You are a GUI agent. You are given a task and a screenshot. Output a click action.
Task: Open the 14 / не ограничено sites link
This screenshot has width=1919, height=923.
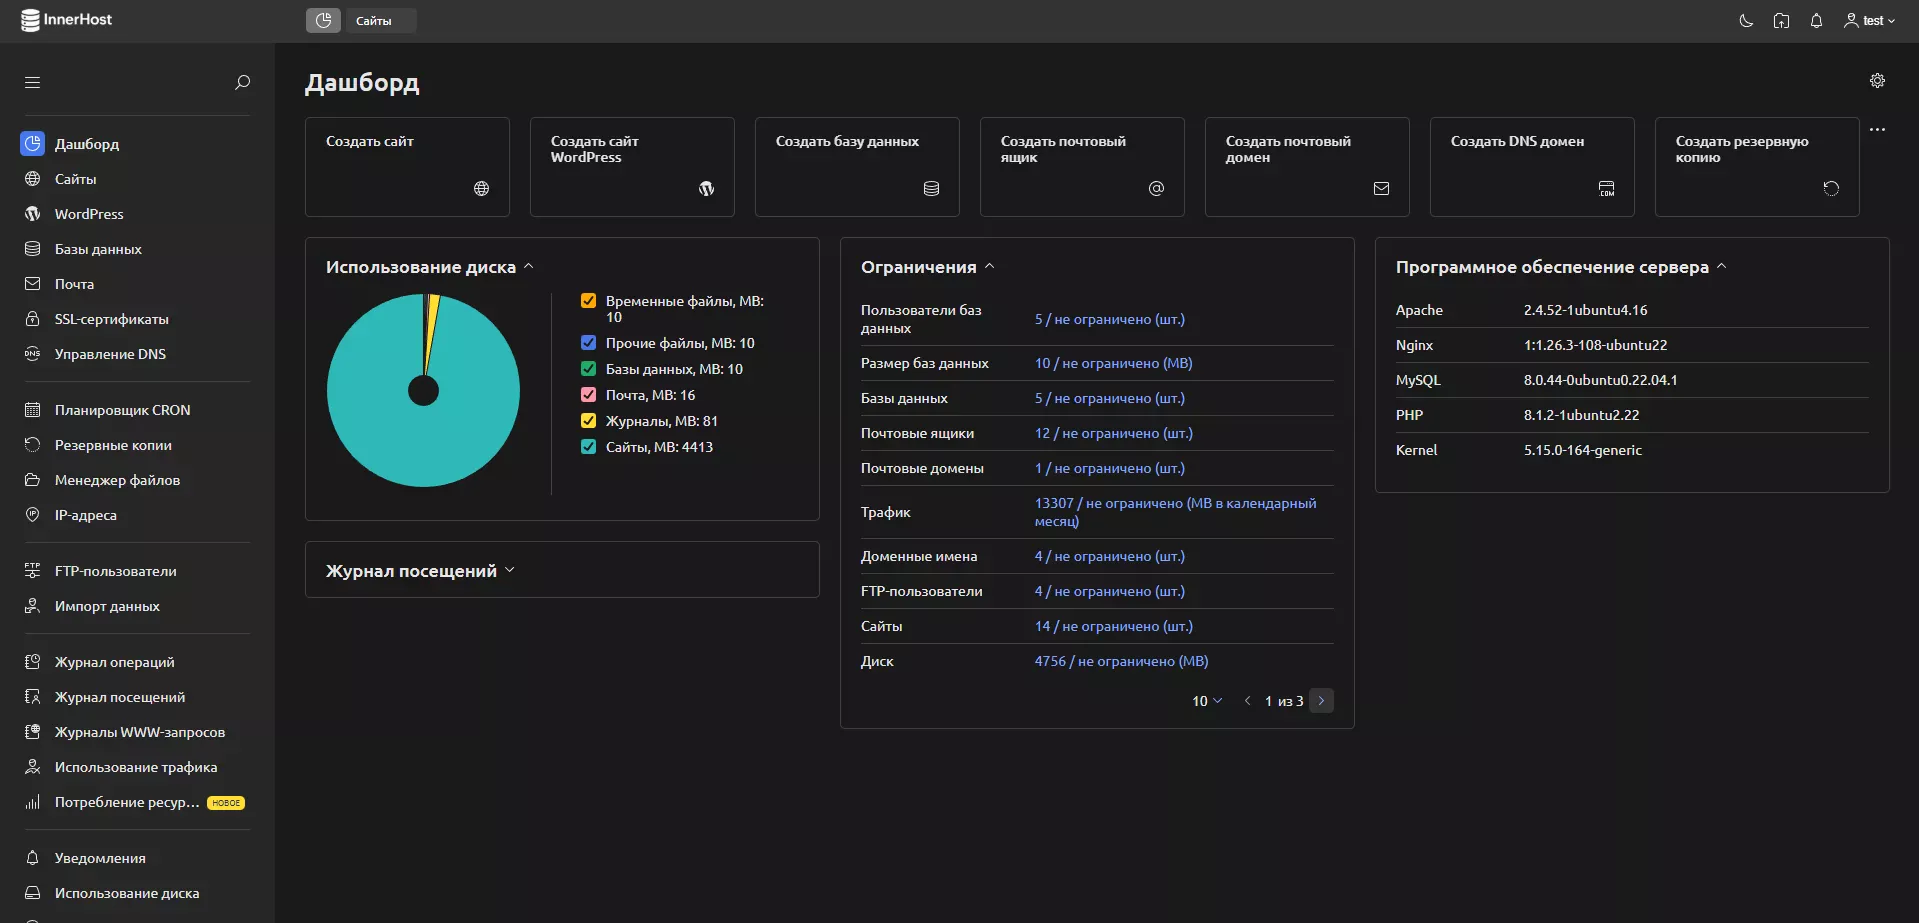coord(1113,626)
